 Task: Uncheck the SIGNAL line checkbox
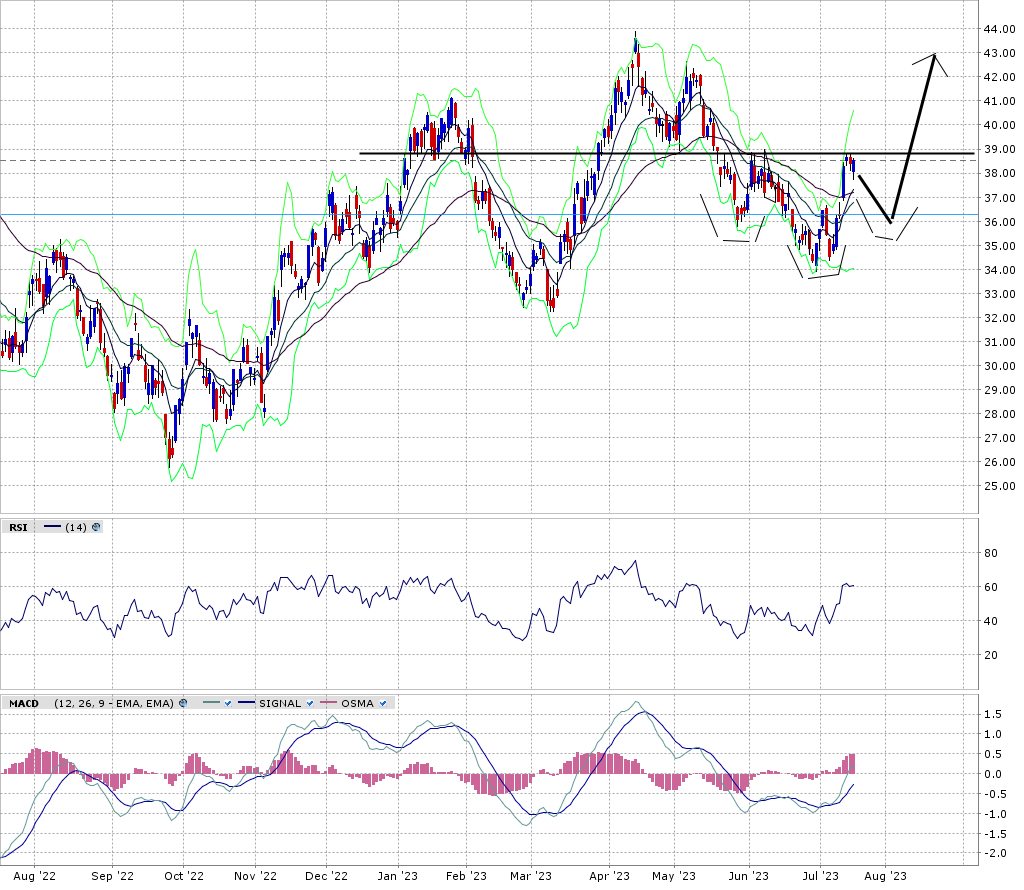pyautogui.click(x=312, y=703)
